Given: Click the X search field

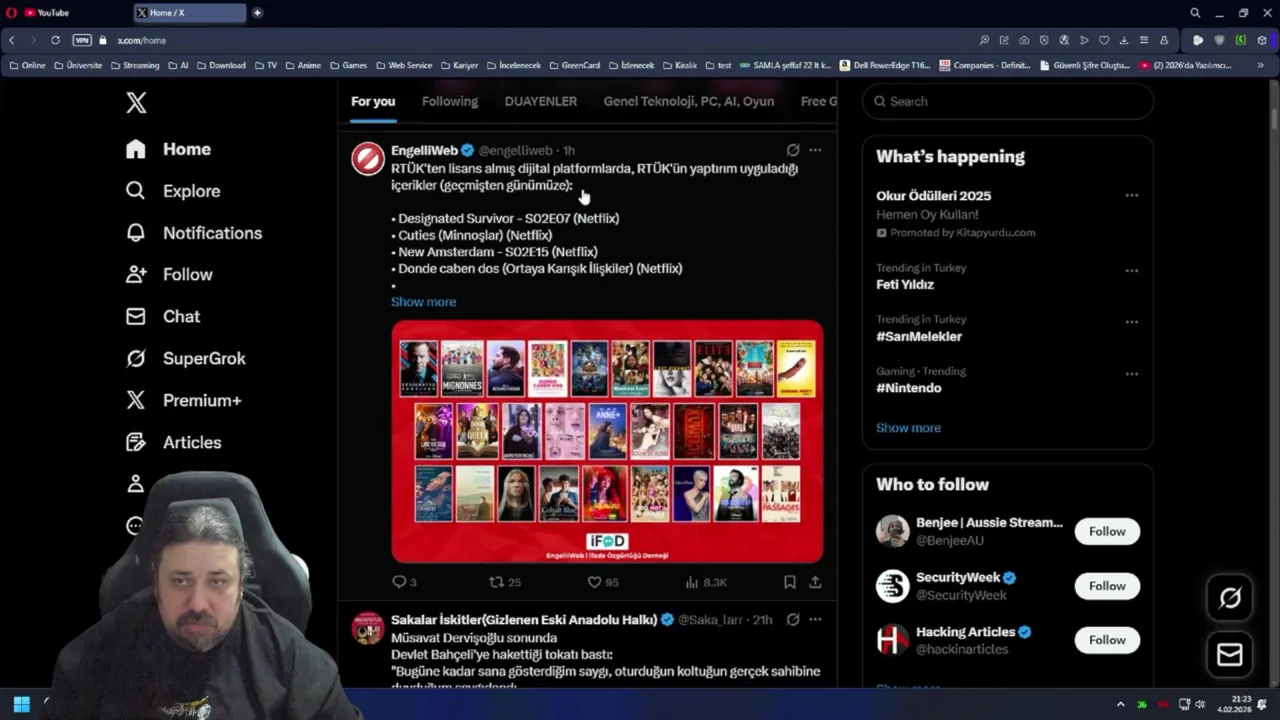Looking at the screenshot, I should pyautogui.click(x=1008, y=101).
